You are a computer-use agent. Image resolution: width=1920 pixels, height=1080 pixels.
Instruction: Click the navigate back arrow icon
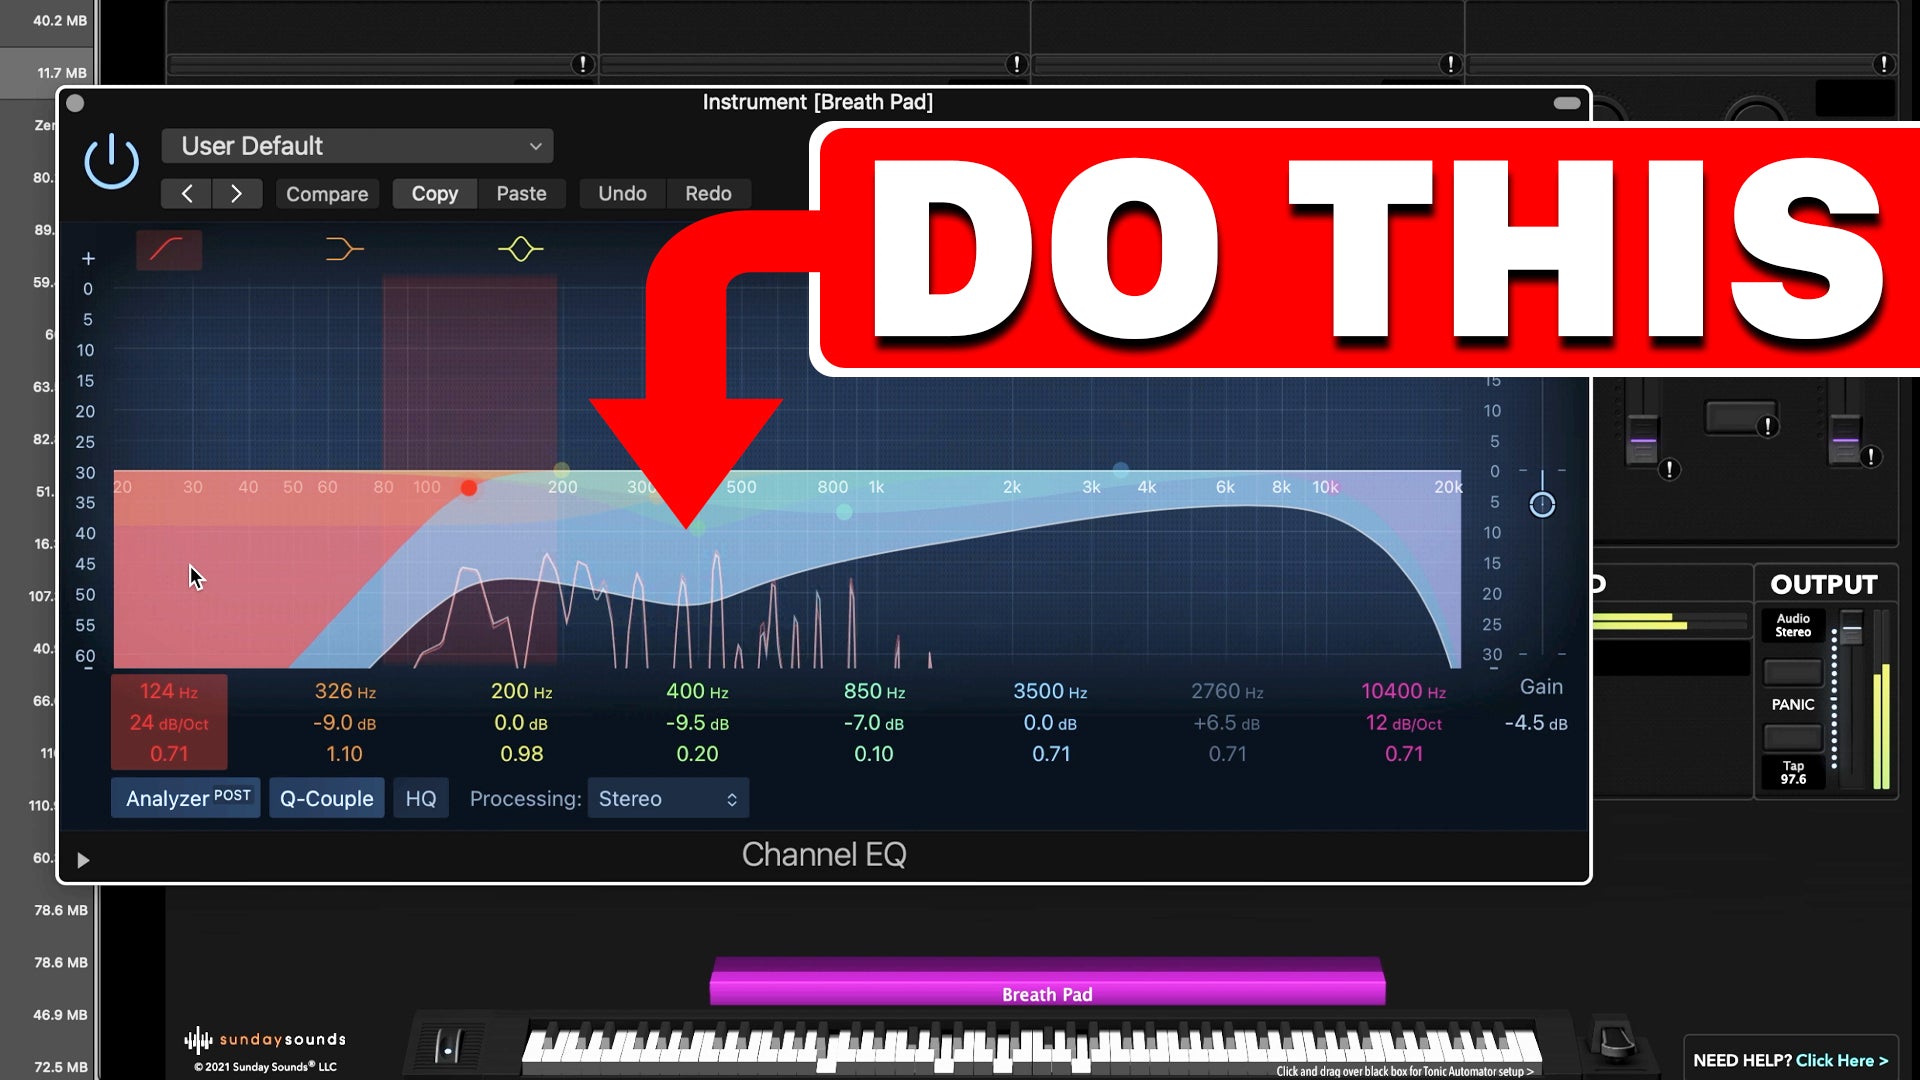(187, 194)
